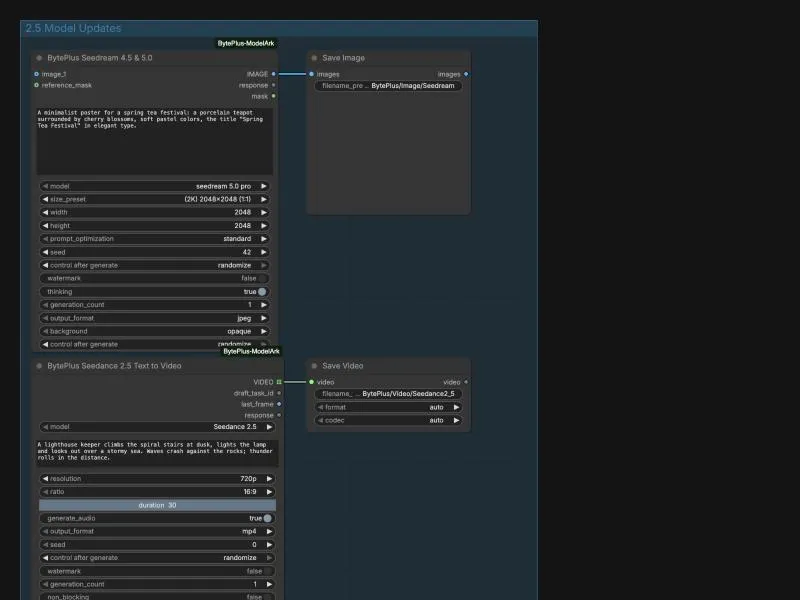Click the BytePlus-ModelArk badge above Seedance node
The image size is (800, 600).
pyautogui.click(x=252, y=351)
